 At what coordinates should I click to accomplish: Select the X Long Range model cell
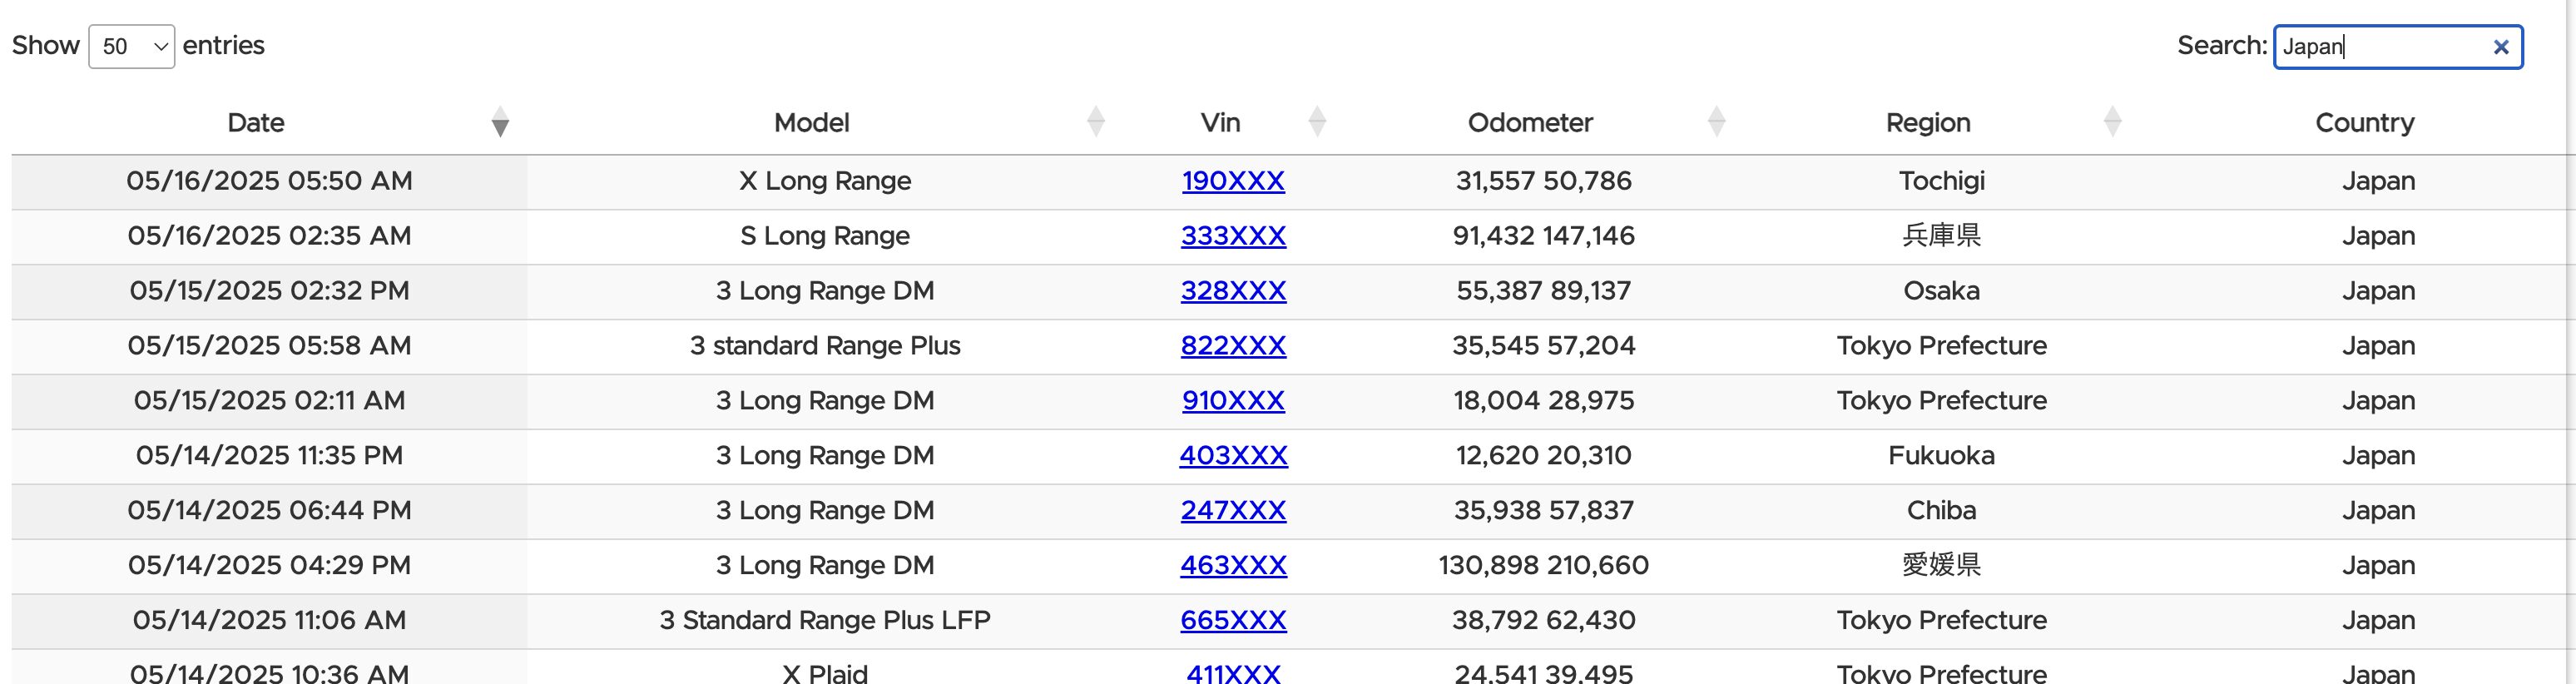pyautogui.click(x=825, y=181)
